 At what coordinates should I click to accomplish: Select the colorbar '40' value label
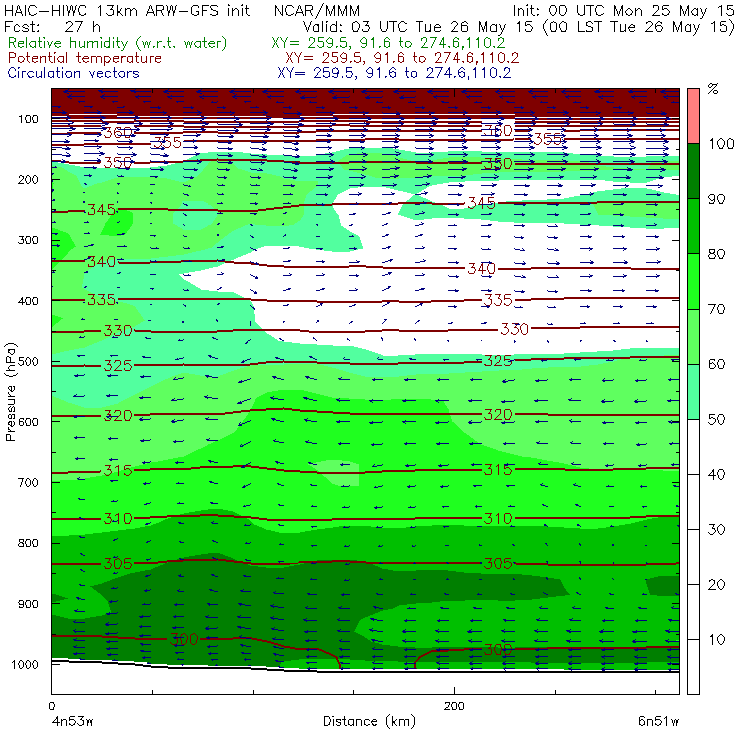[x=717, y=474]
